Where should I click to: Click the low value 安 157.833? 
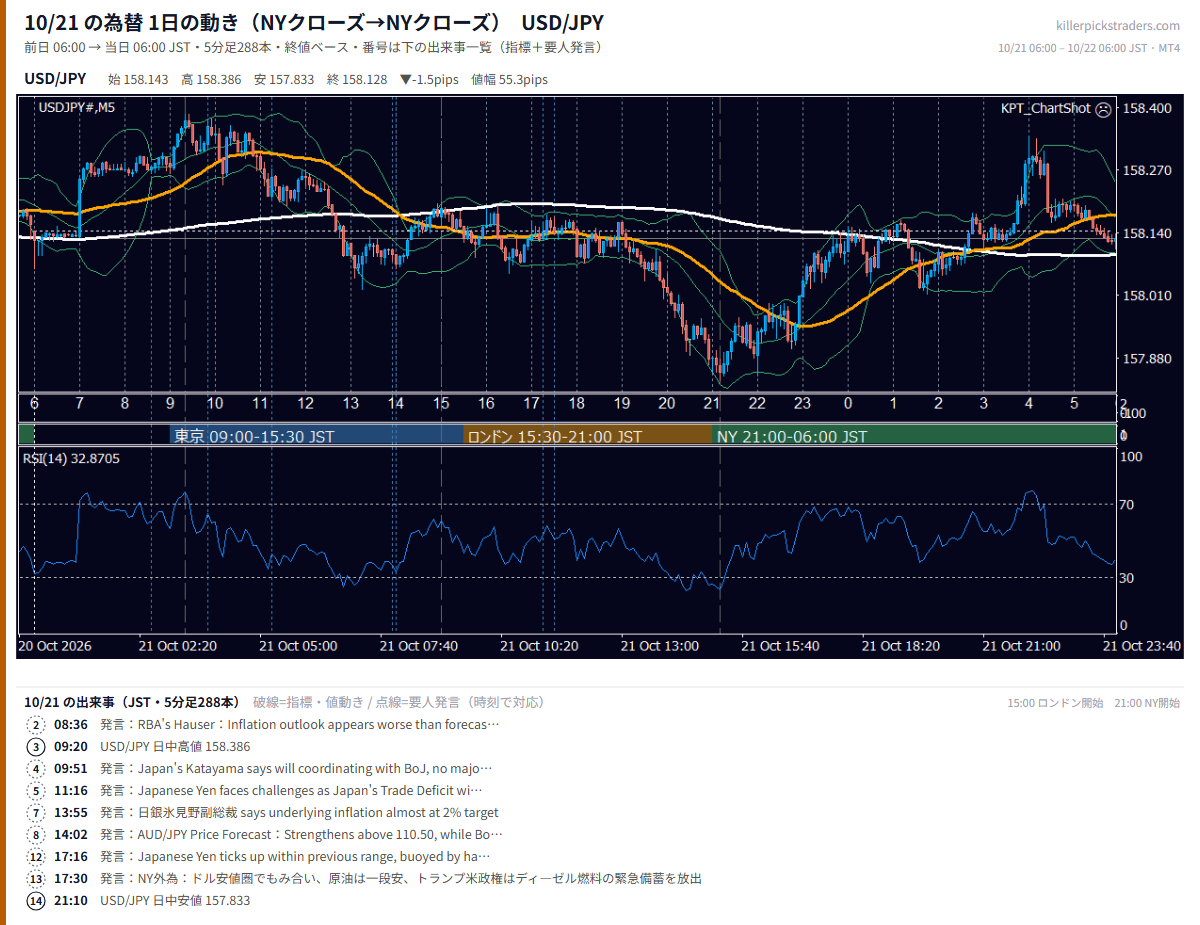tap(284, 80)
